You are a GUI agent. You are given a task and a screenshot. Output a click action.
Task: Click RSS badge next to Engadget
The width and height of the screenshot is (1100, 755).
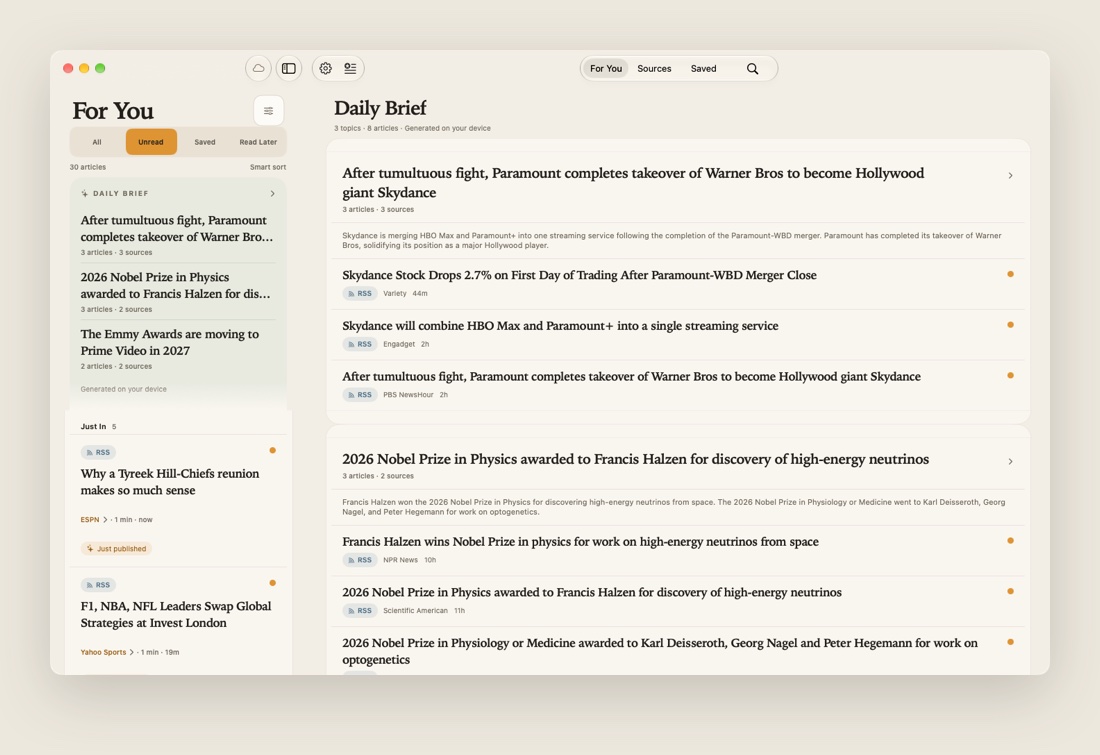point(360,344)
